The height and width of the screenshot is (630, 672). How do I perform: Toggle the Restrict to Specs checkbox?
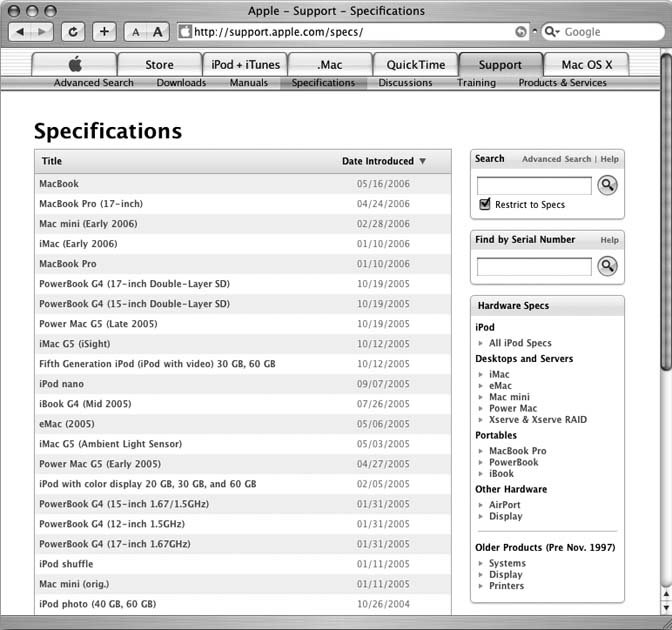click(x=486, y=205)
